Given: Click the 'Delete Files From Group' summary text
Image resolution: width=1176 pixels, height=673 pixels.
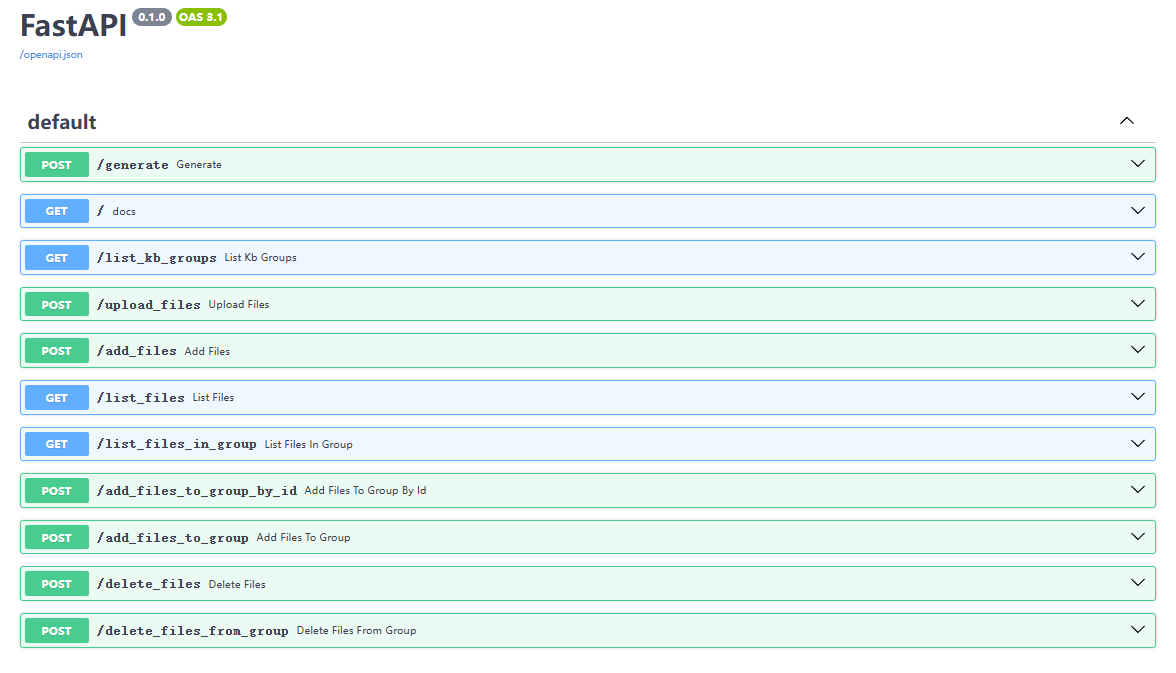Looking at the screenshot, I should click(x=356, y=630).
